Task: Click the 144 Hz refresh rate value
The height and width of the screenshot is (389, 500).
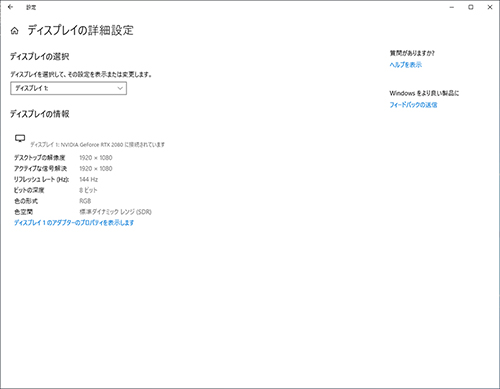Action: pyautogui.click(x=88, y=179)
